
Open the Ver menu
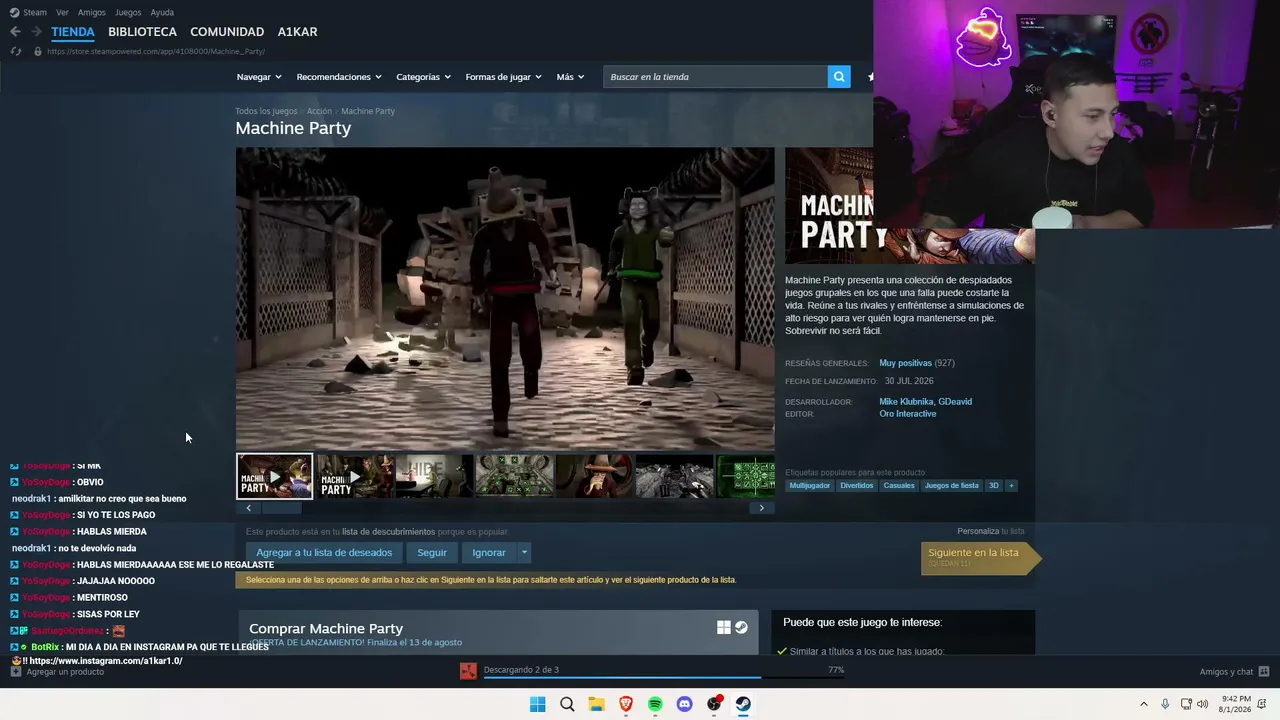click(63, 12)
